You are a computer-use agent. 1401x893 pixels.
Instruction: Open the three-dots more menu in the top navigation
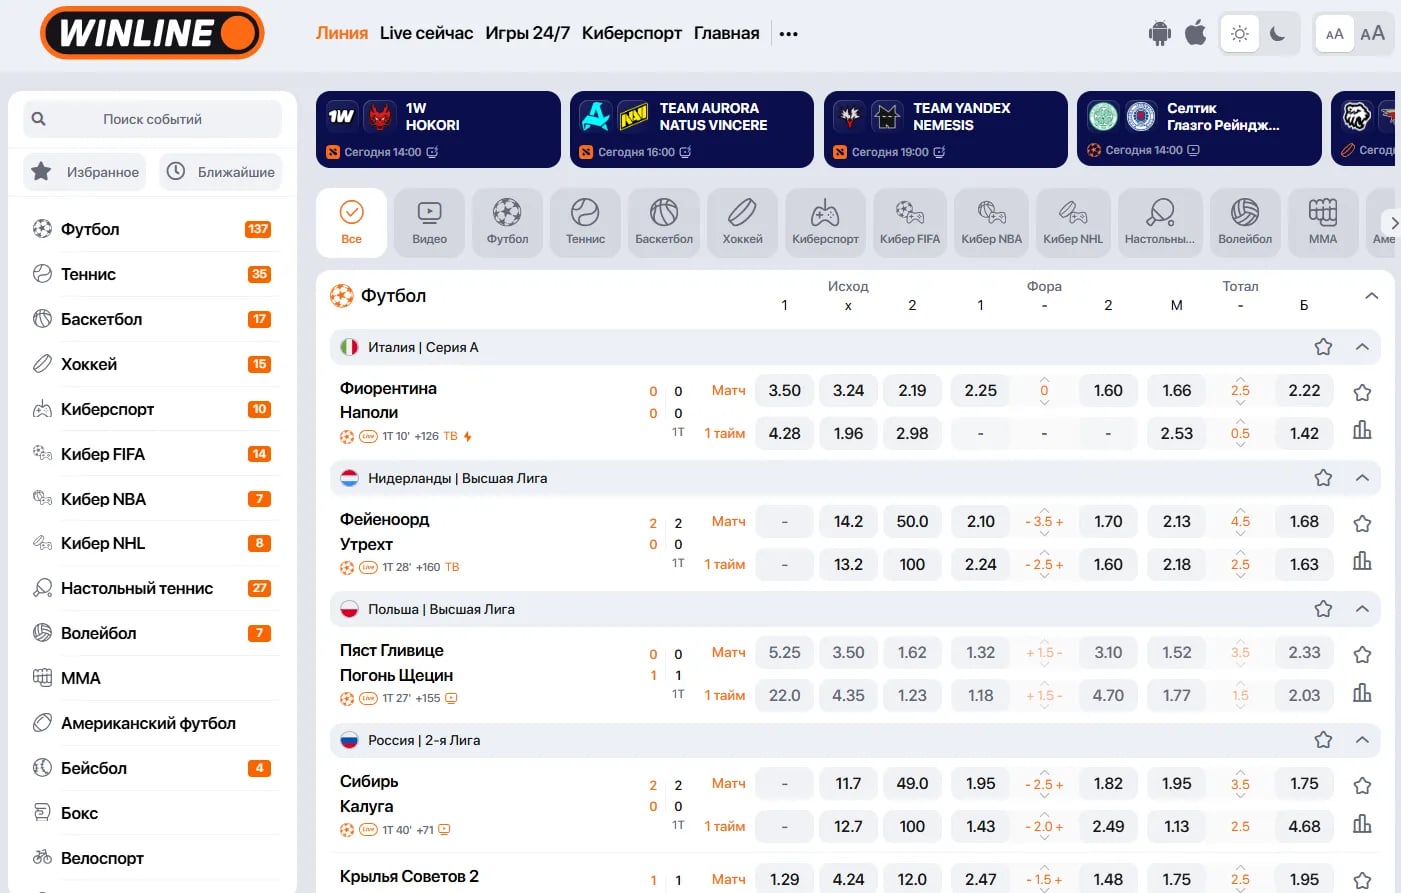pyautogui.click(x=789, y=34)
